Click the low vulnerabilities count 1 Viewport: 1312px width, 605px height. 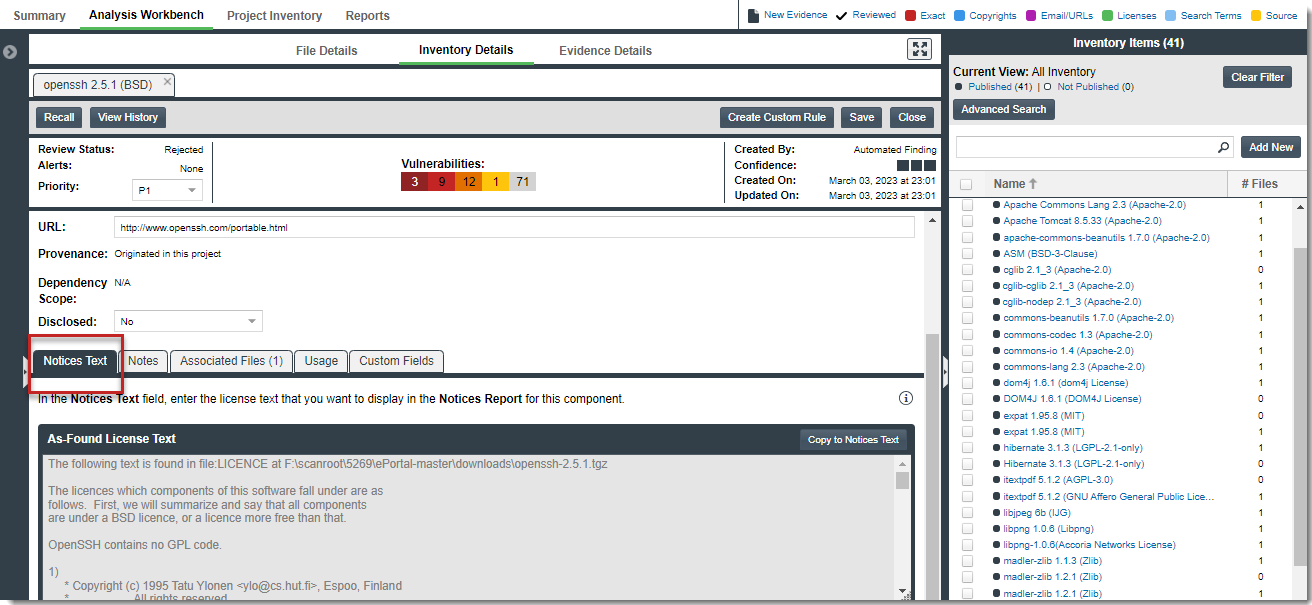pyautogui.click(x=495, y=181)
